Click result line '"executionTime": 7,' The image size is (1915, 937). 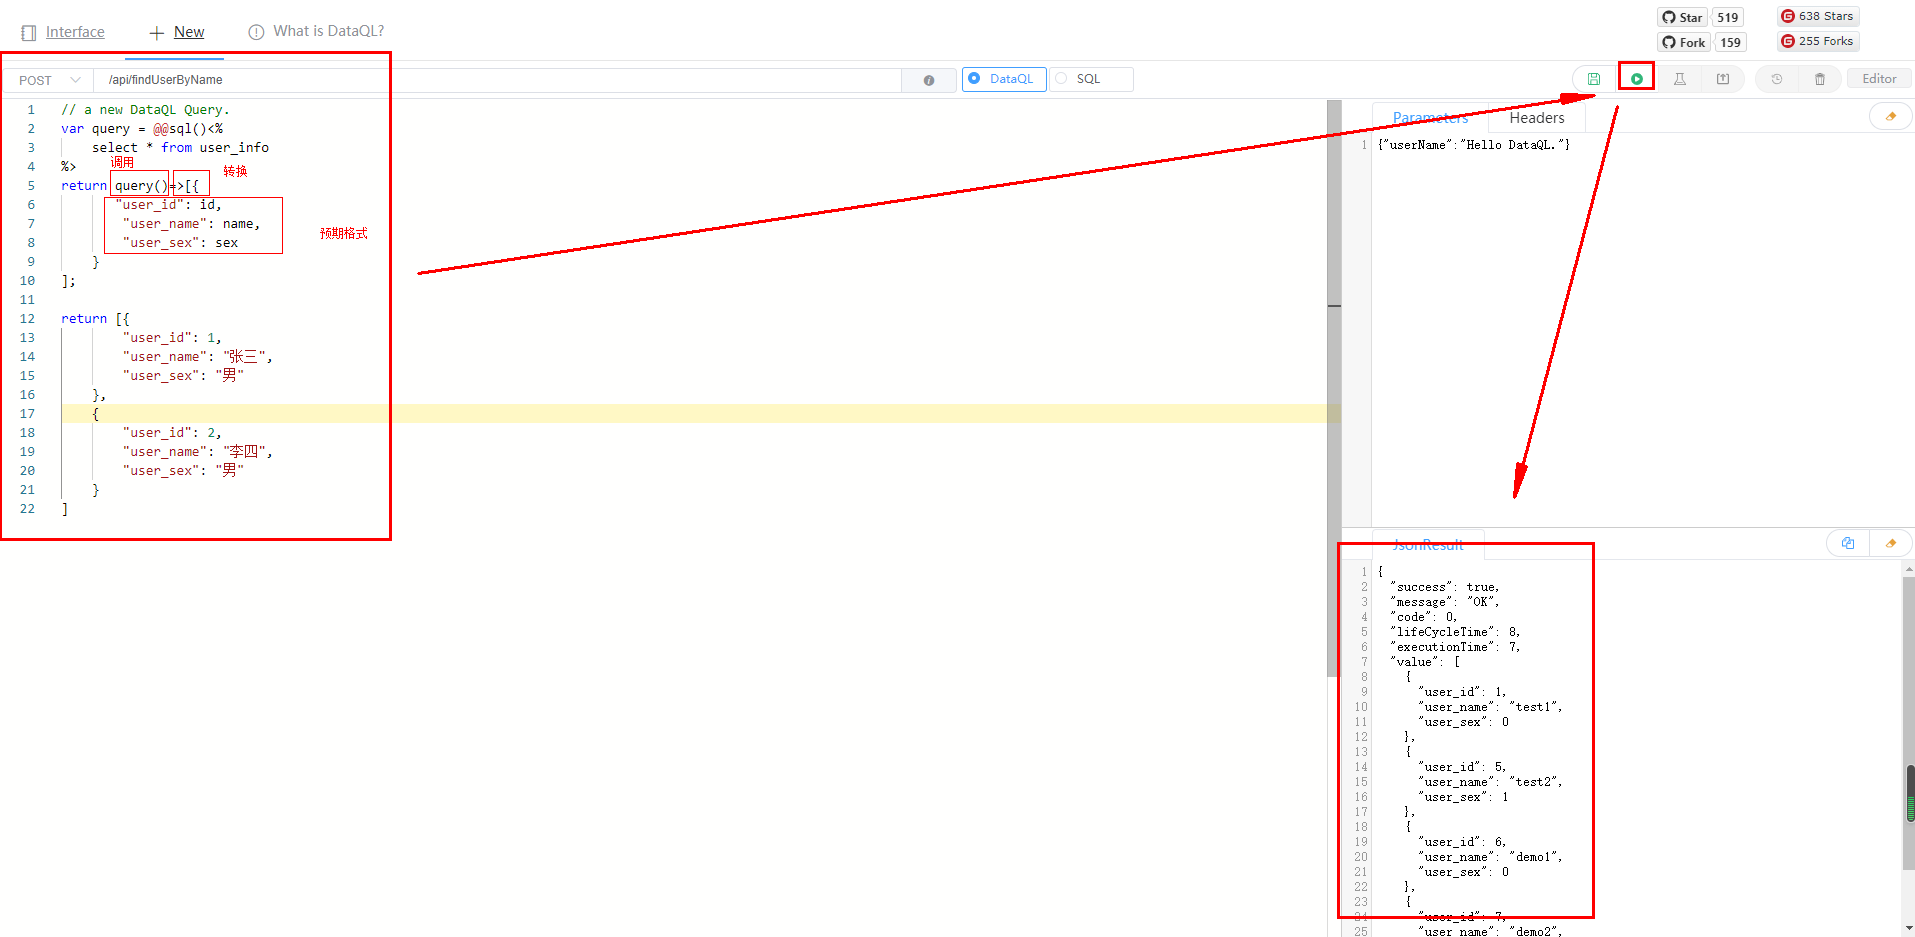[x=1455, y=647]
